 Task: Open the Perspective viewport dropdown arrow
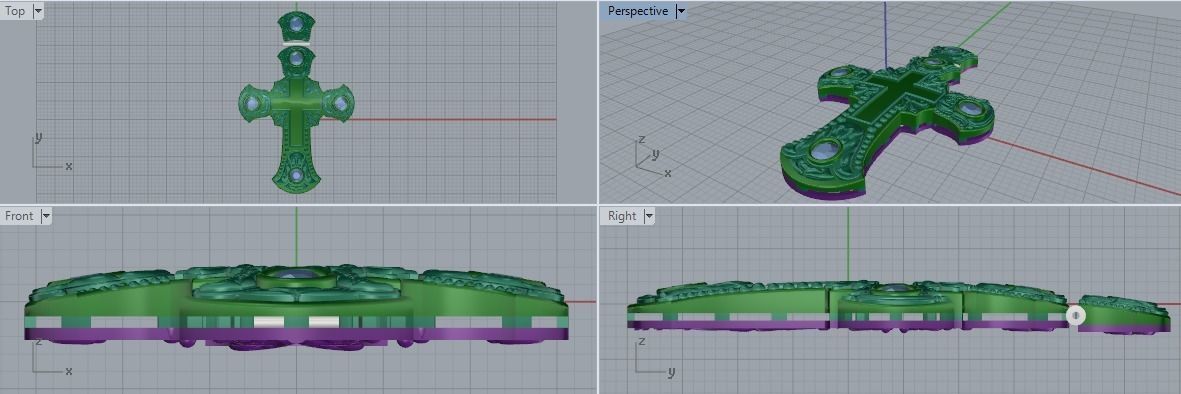click(x=681, y=11)
